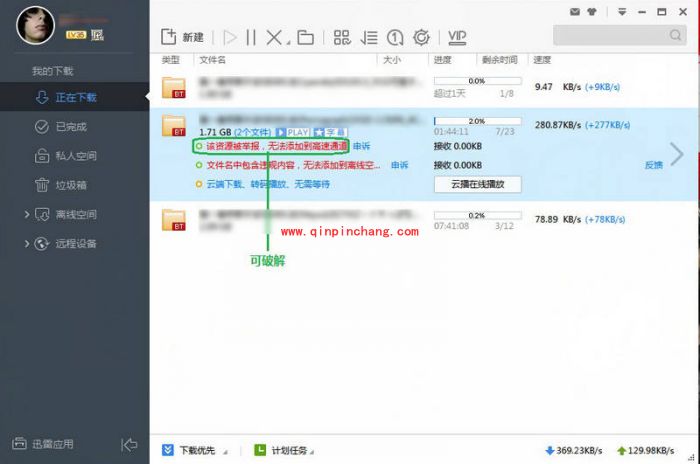Image resolution: width=700 pixels, height=464 pixels.
Task: Click the green 计划任务 clock icon
Action: point(260,450)
